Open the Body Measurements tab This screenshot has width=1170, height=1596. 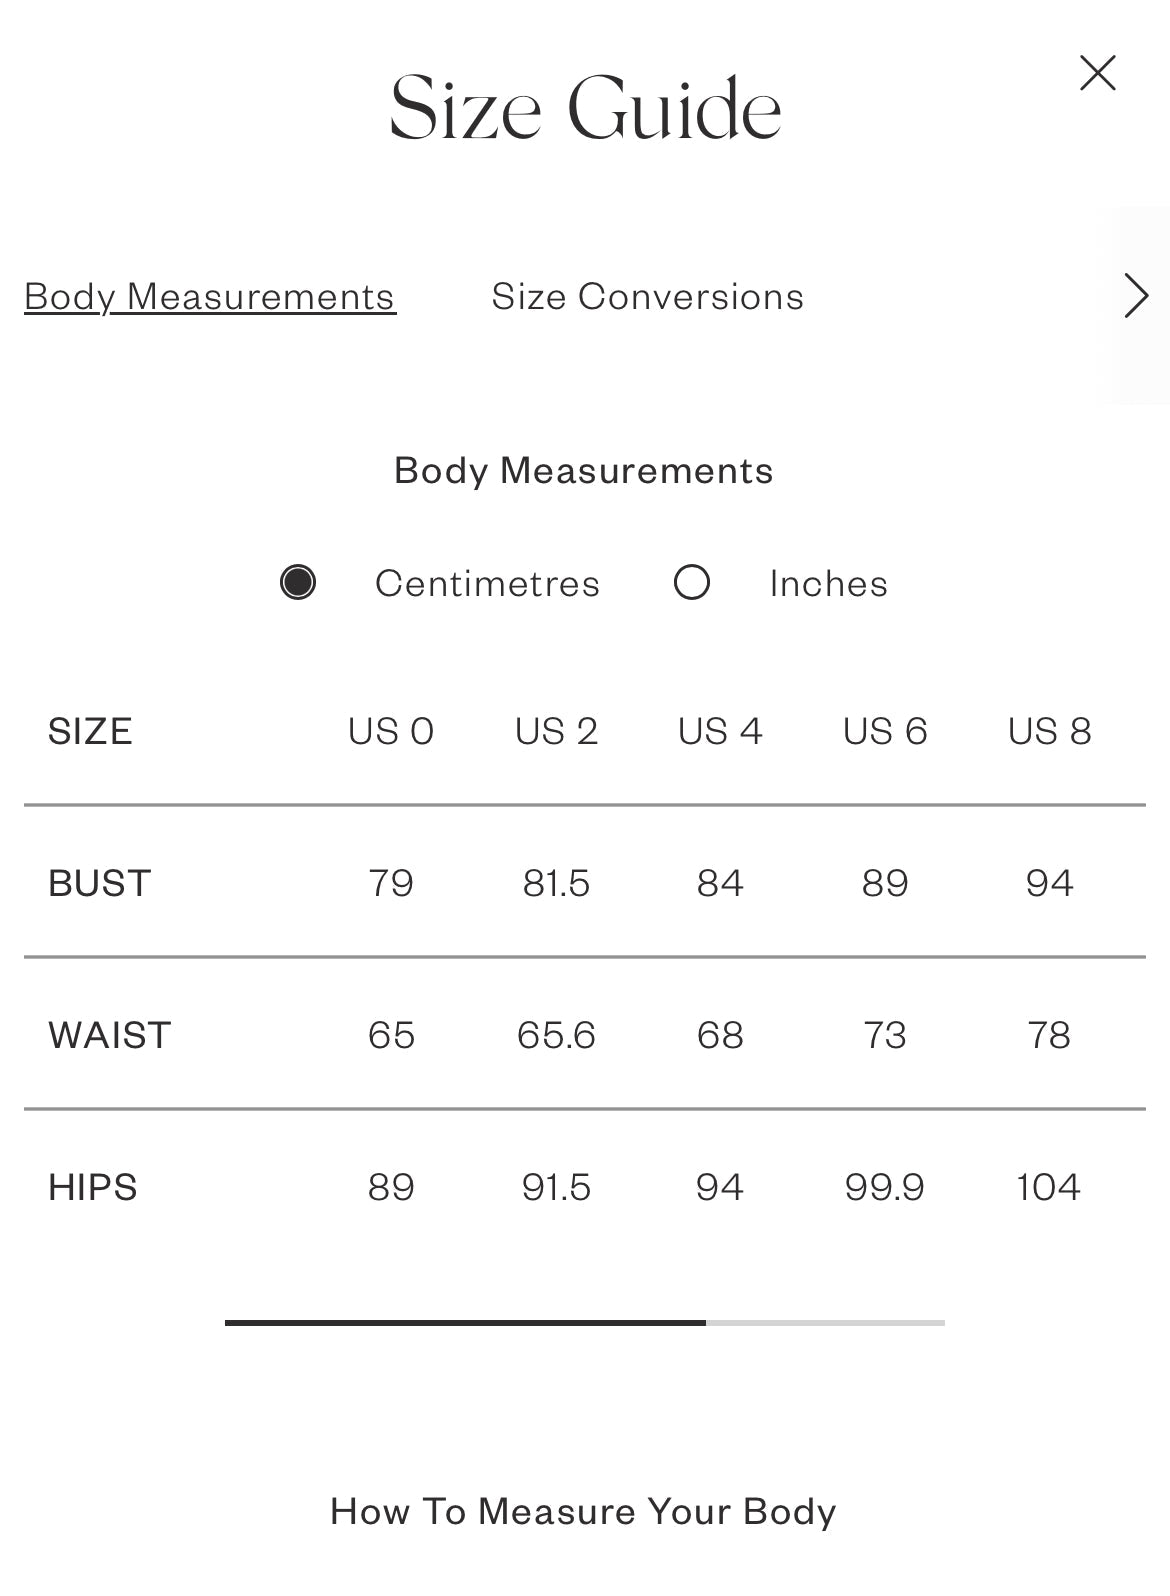[x=210, y=297]
